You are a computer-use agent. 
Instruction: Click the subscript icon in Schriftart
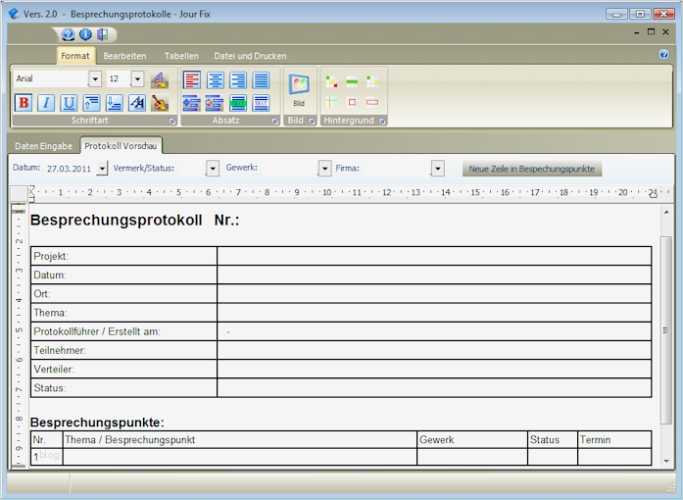[x=115, y=103]
